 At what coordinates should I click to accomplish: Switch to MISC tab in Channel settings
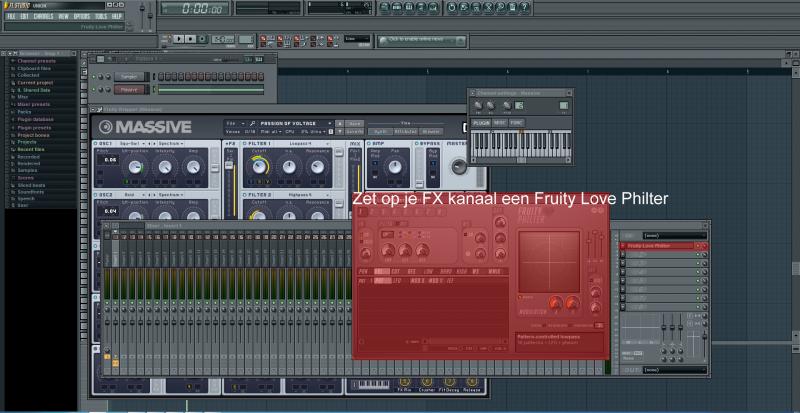[501, 123]
